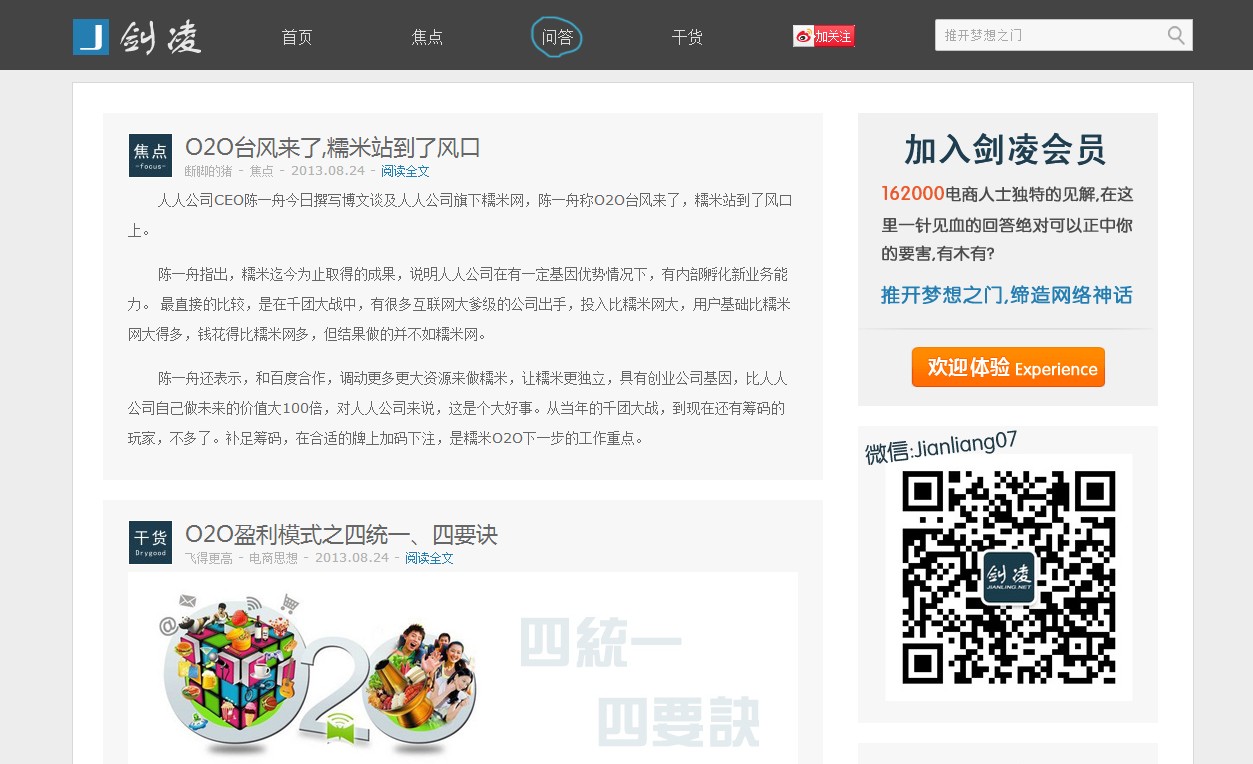
Task: Click 阅读全文 under the 糯米 article
Action: coord(405,171)
